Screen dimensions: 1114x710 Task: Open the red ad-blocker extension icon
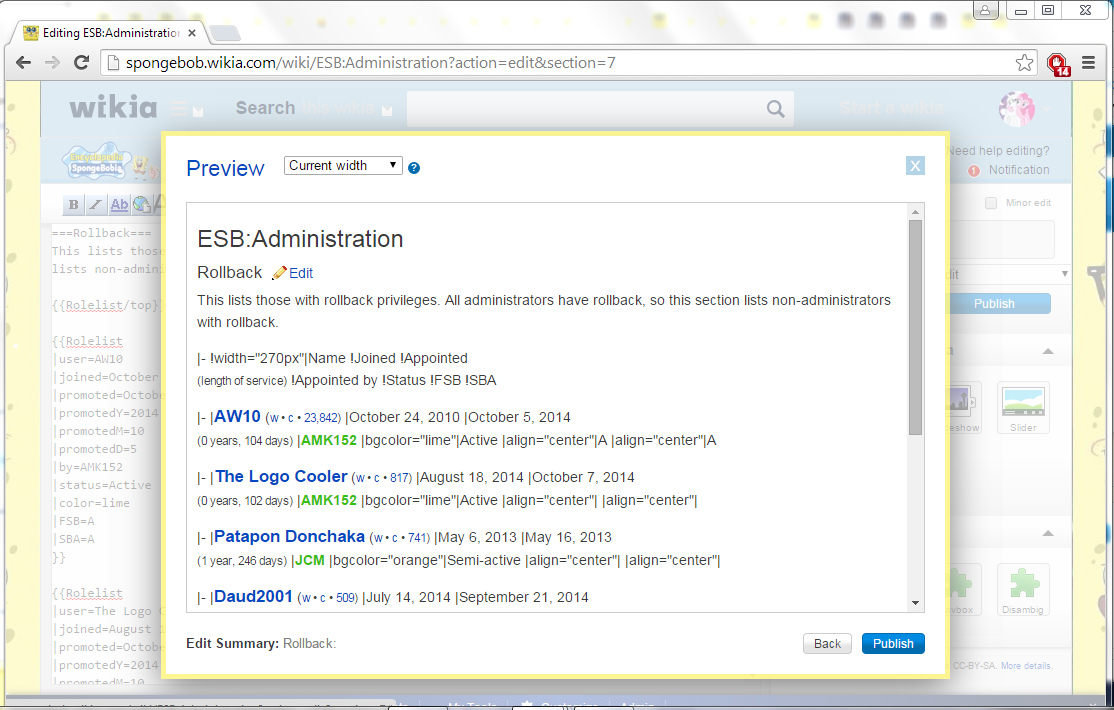(1059, 64)
